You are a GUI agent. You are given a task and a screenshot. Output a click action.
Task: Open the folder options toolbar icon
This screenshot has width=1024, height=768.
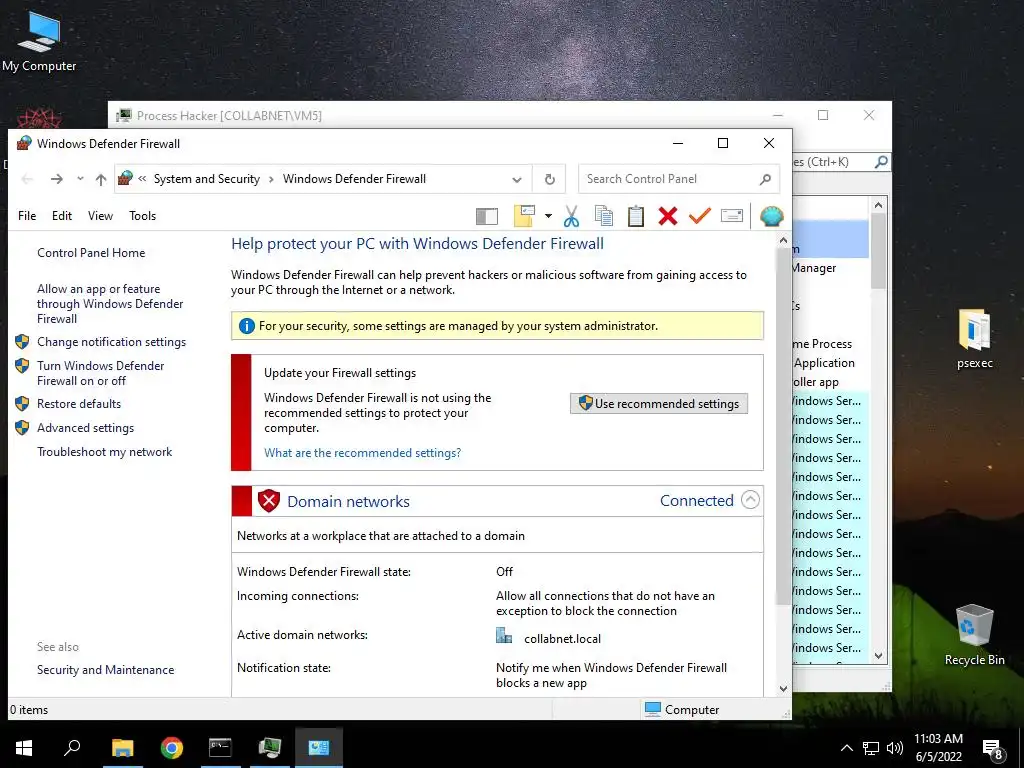tap(524, 216)
